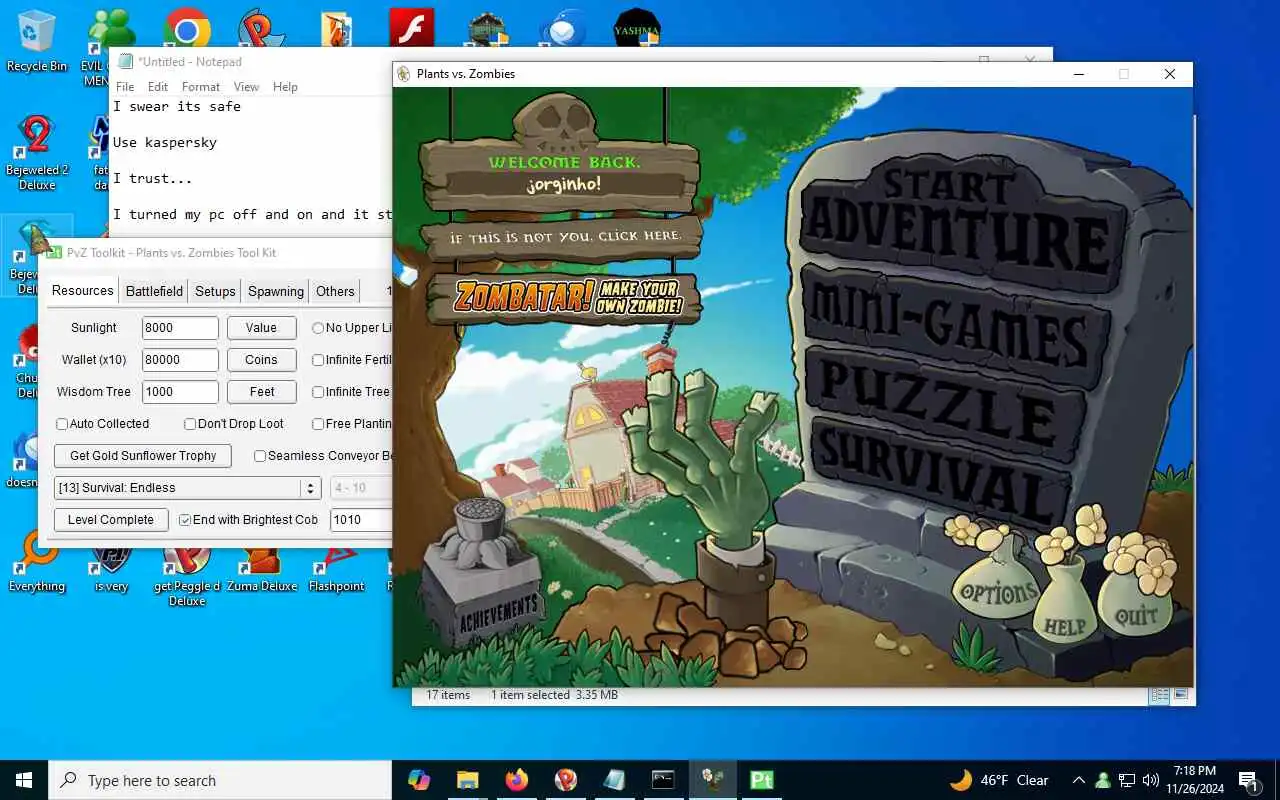The image size is (1280, 800).
Task: Open the Adobe Flash desktop icon
Action: pos(411,28)
